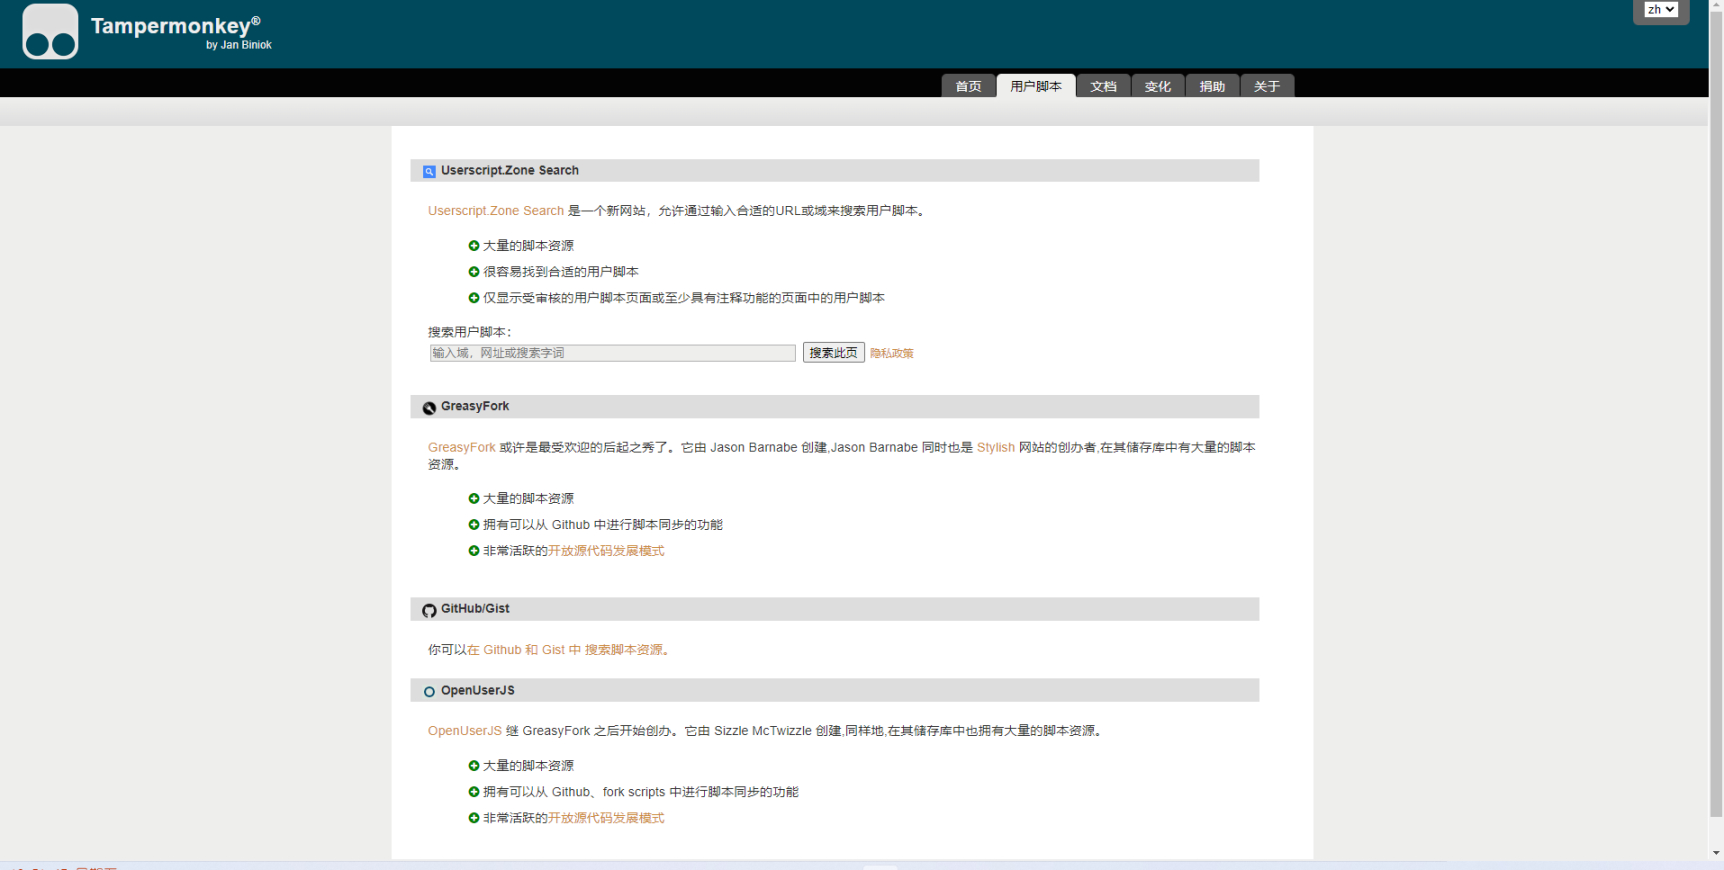
Task: Open the OpenUserJS link in description
Action: tap(465, 731)
